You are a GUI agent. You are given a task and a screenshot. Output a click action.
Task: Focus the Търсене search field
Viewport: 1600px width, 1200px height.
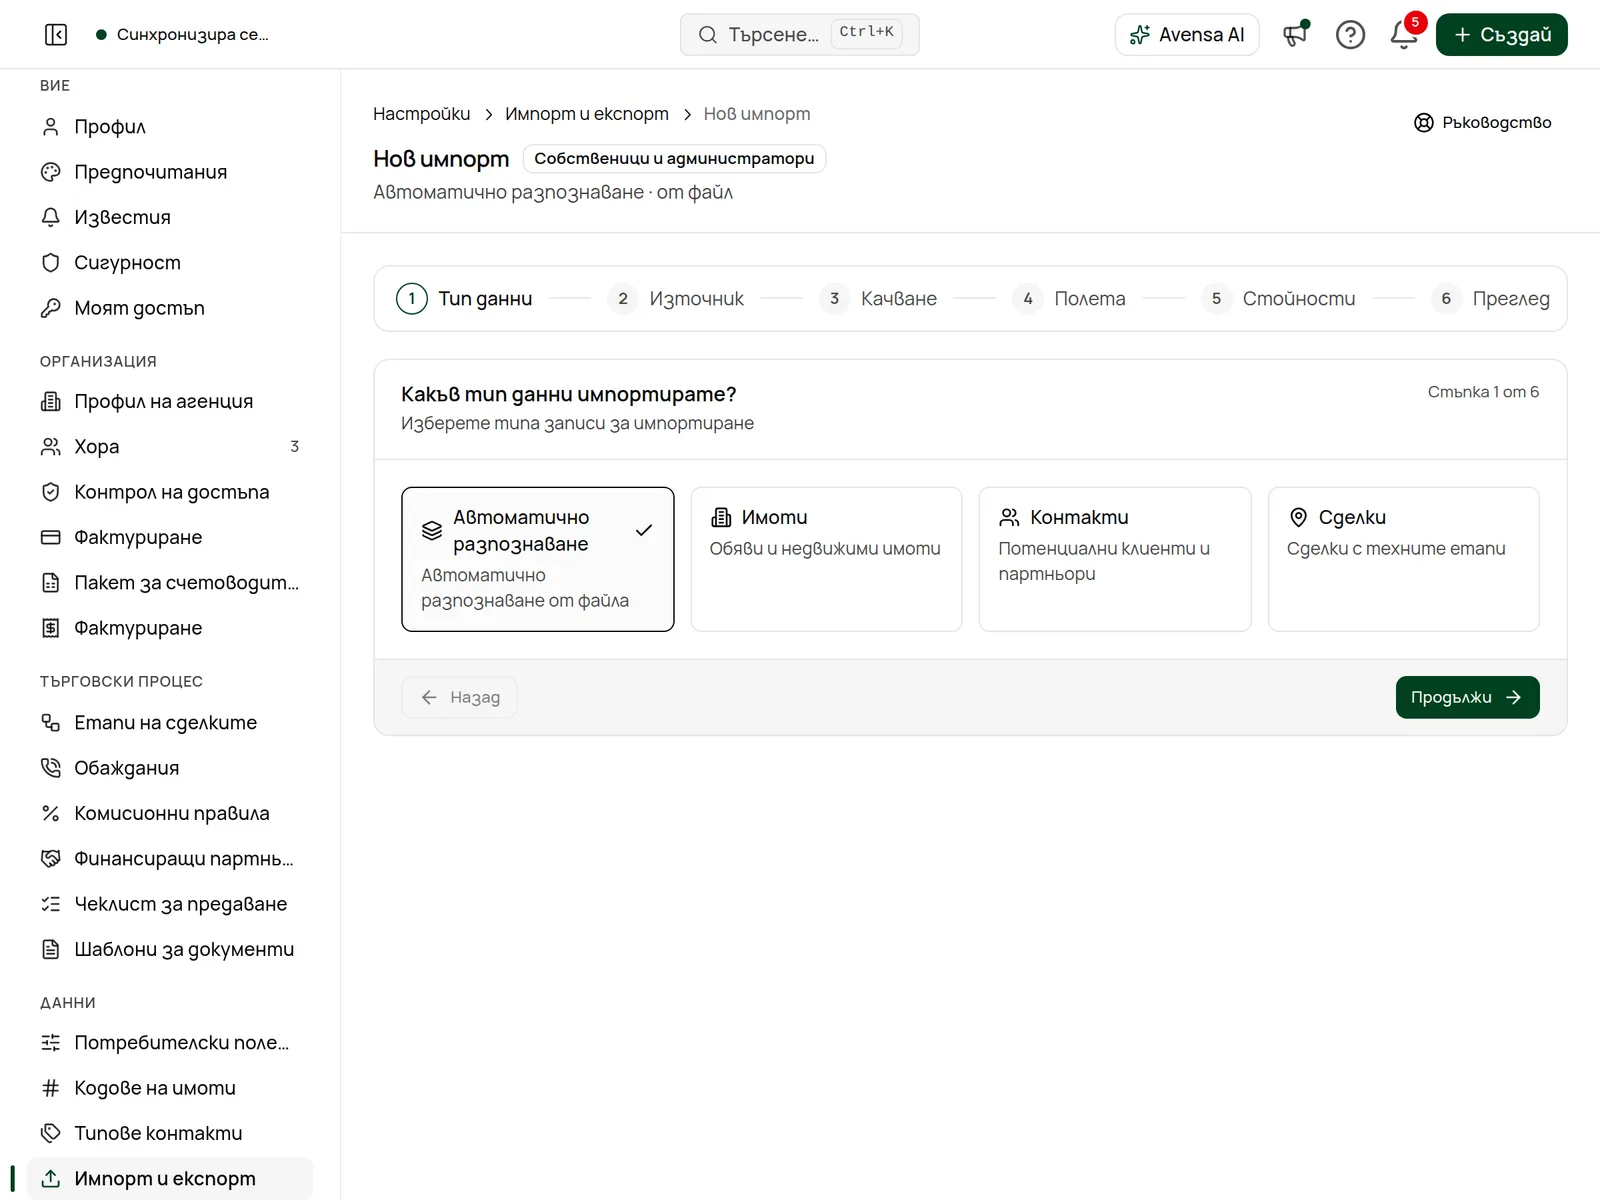tap(800, 35)
